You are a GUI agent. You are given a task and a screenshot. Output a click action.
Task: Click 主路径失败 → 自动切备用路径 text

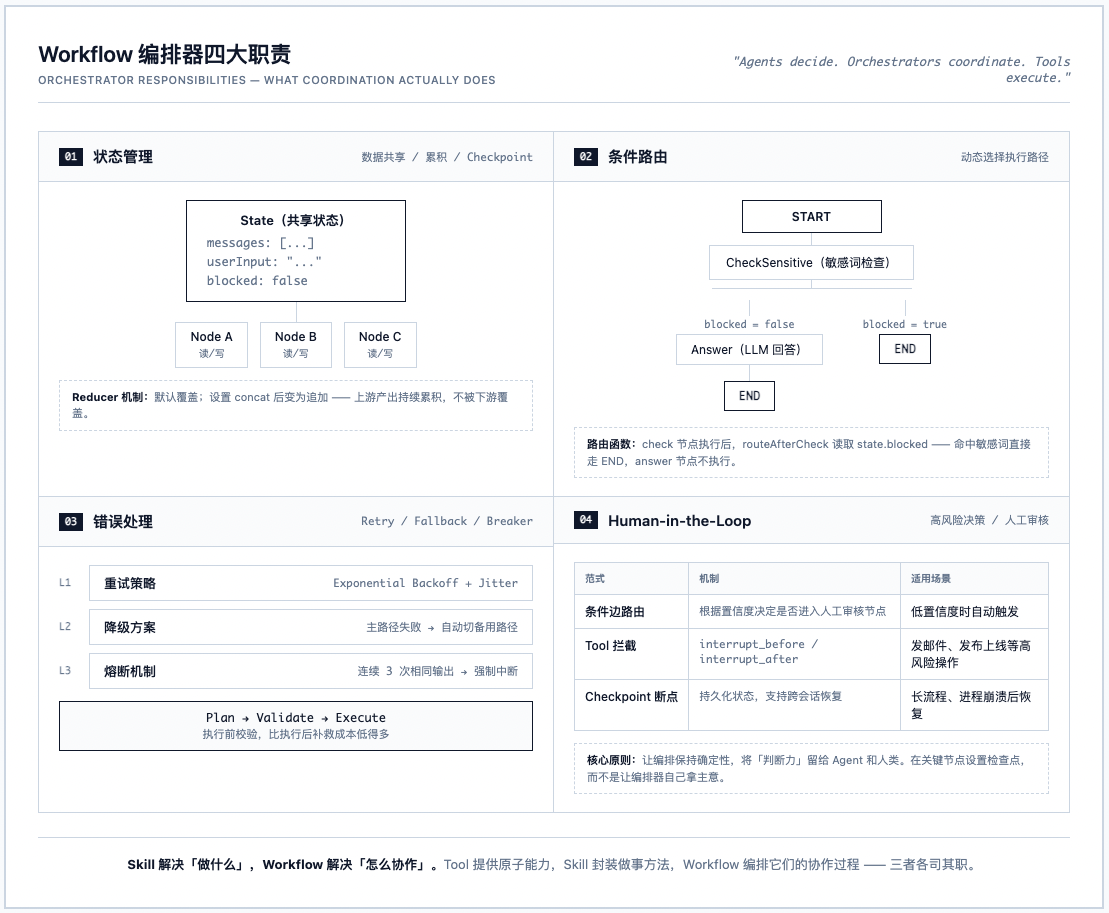tap(441, 627)
